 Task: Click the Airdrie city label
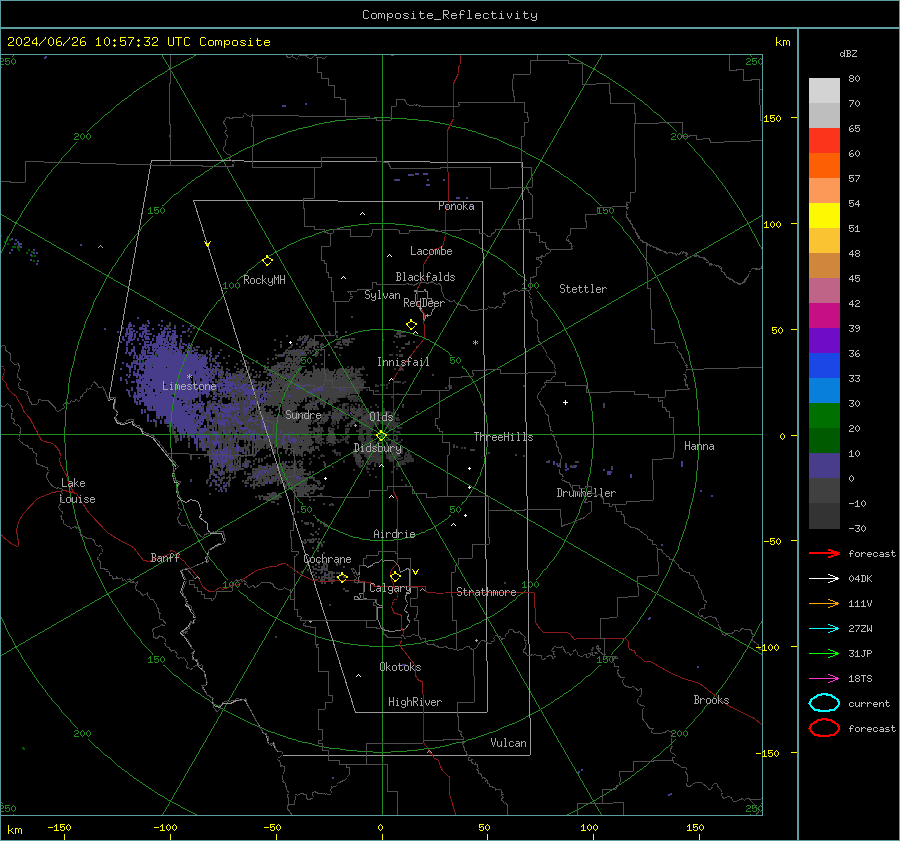pos(394,534)
